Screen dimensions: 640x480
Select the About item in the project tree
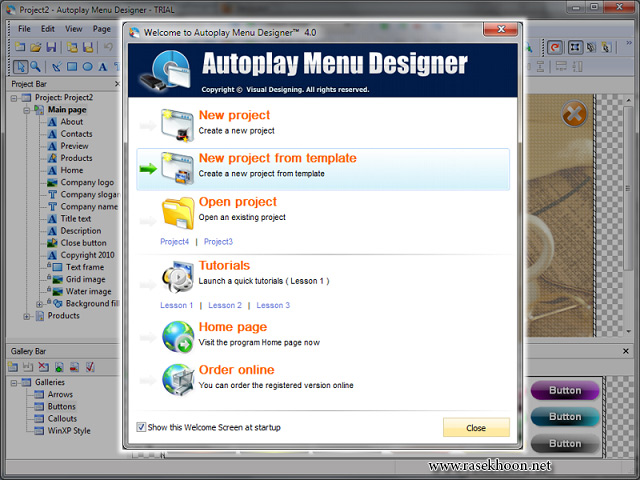[71, 122]
